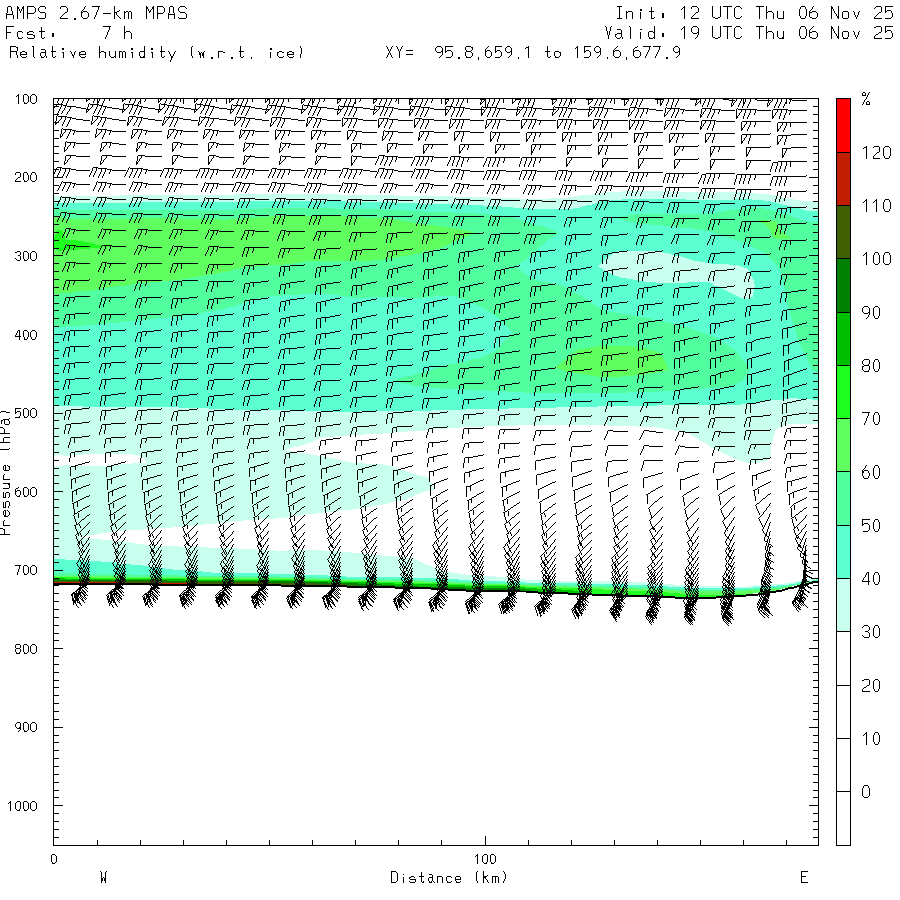900x900 pixels.
Task: Click the '400' pressure axis label
Action: tap(26, 335)
